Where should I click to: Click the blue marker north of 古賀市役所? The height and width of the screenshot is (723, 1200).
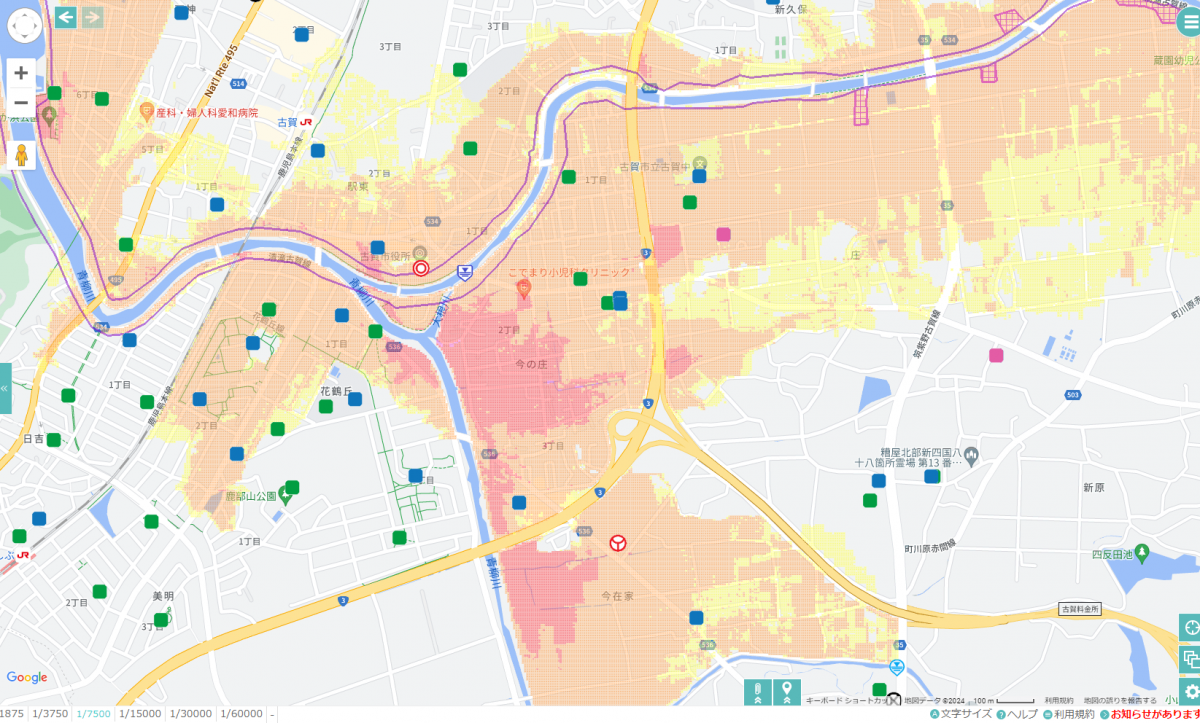pos(378,247)
